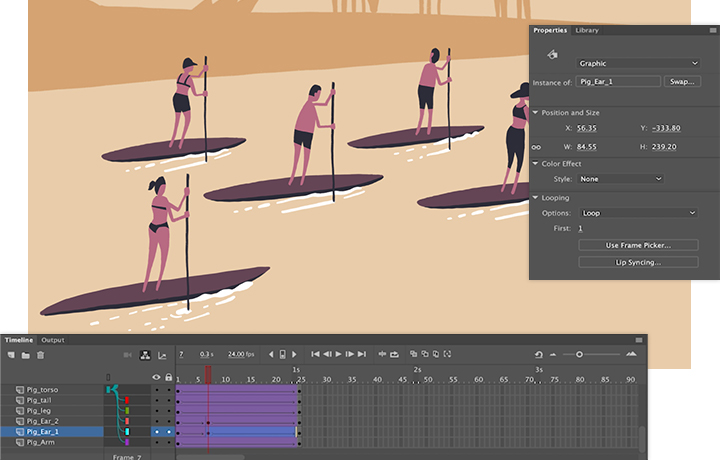Click the Use Frame Picker button
The height and width of the screenshot is (460, 720).
[637, 245]
